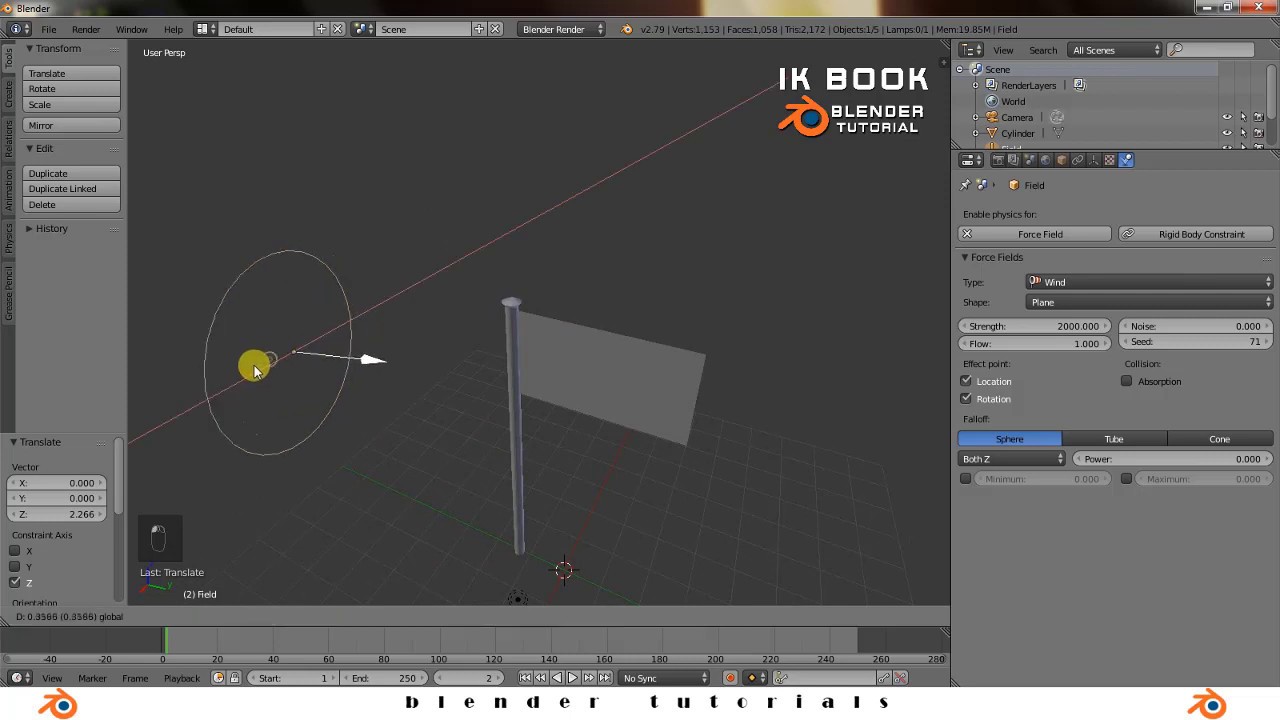1280x720 pixels.
Task: Open the Render Layers properties tab icon
Action: (1013, 160)
